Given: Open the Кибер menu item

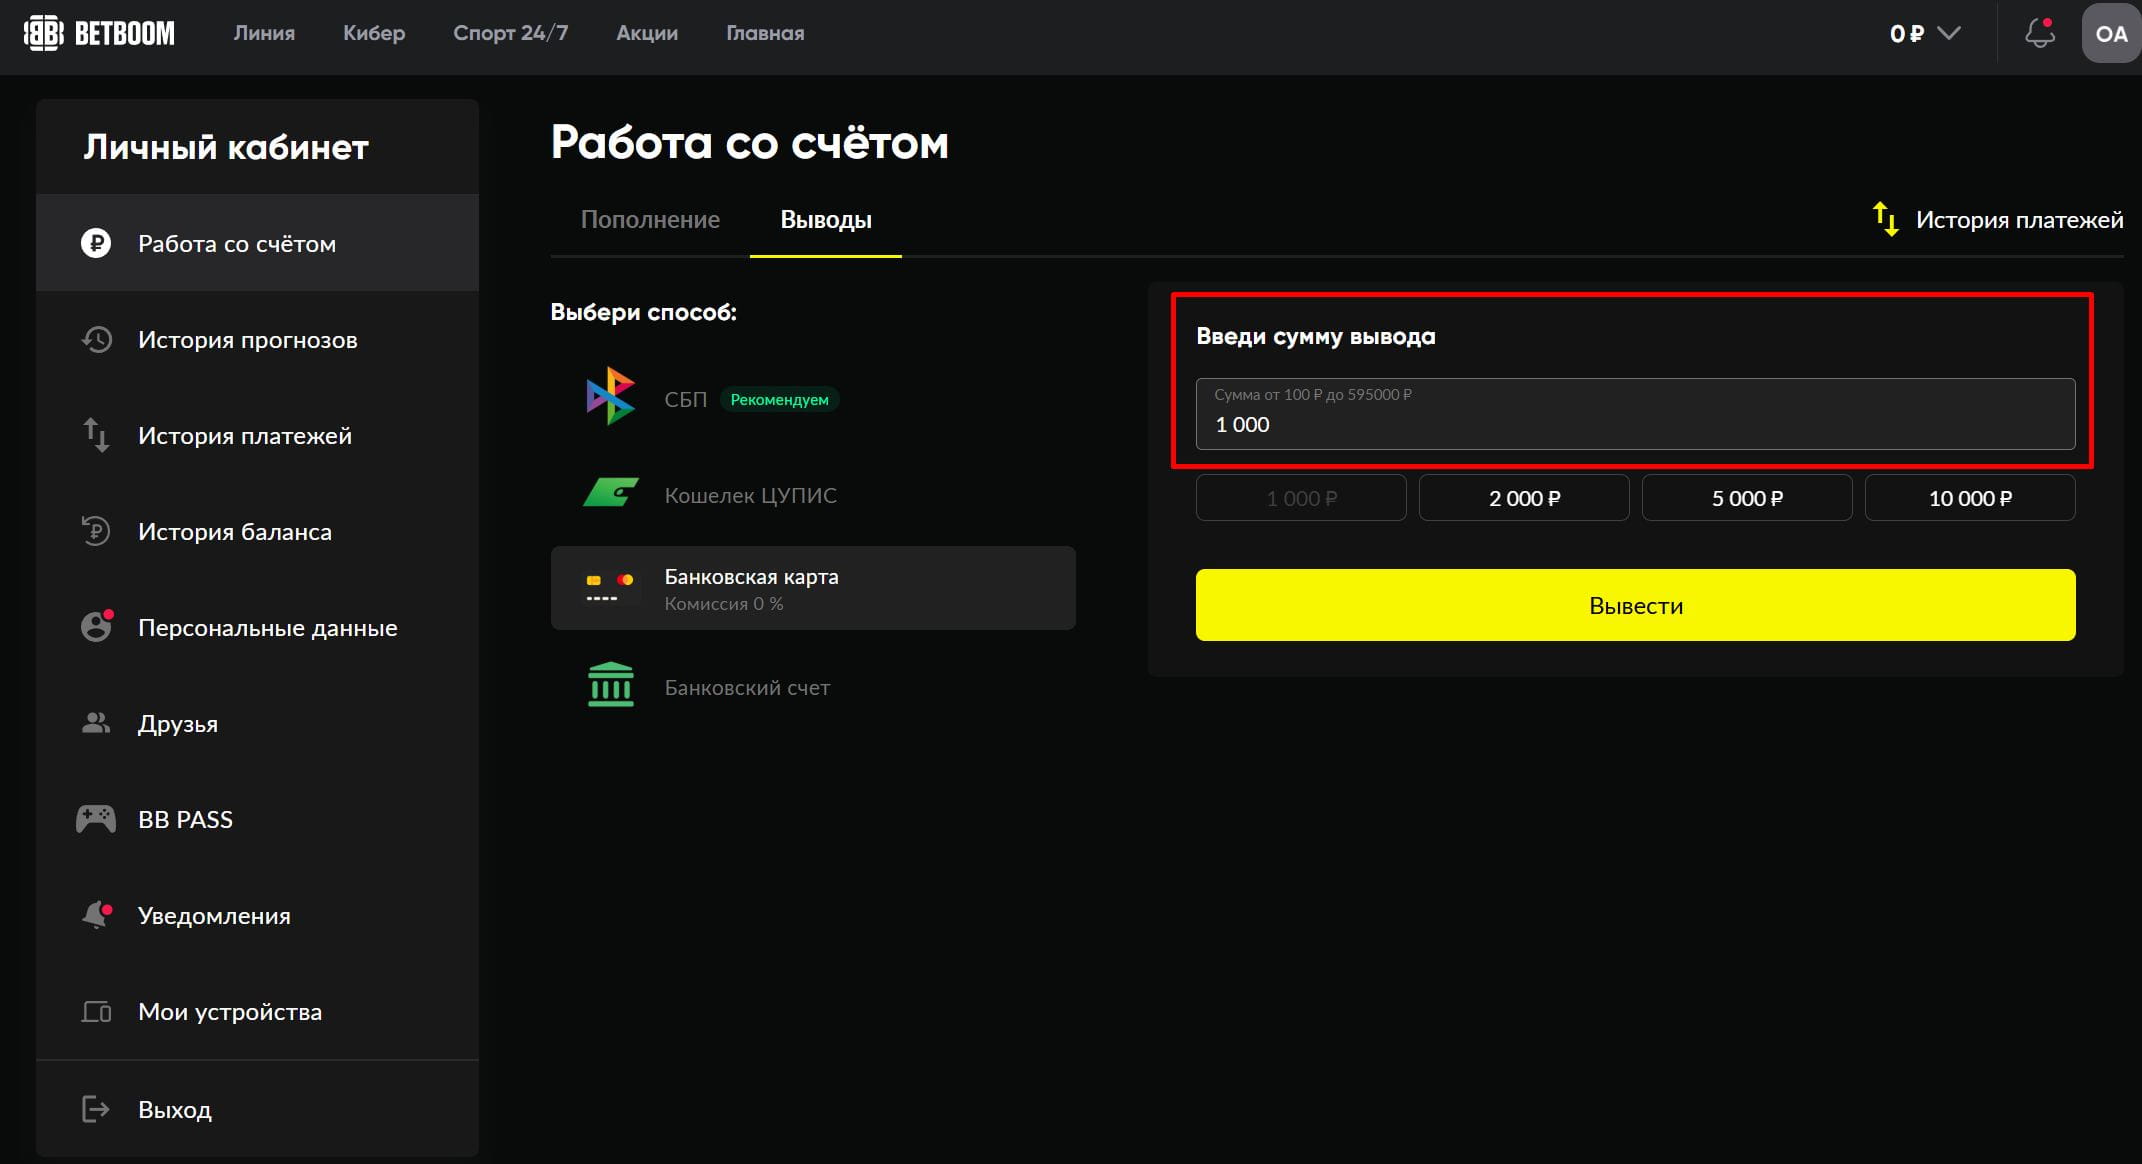Looking at the screenshot, I should click(x=374, y=33).
